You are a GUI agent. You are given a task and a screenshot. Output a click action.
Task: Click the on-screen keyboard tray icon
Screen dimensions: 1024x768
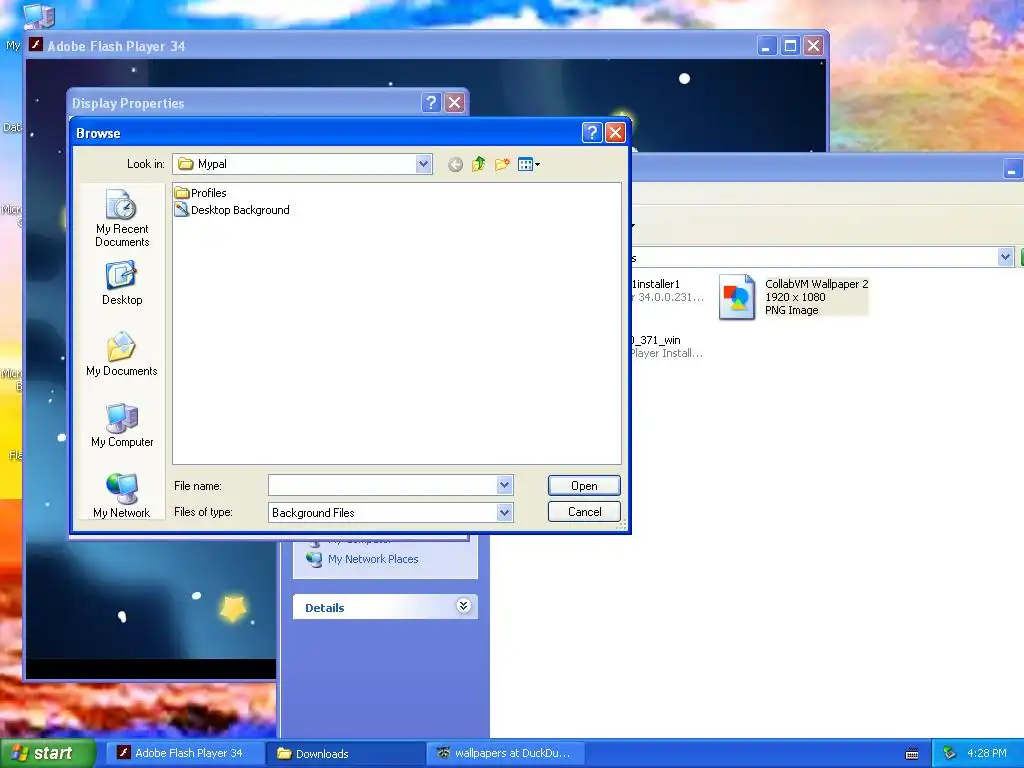click(912, 754)
